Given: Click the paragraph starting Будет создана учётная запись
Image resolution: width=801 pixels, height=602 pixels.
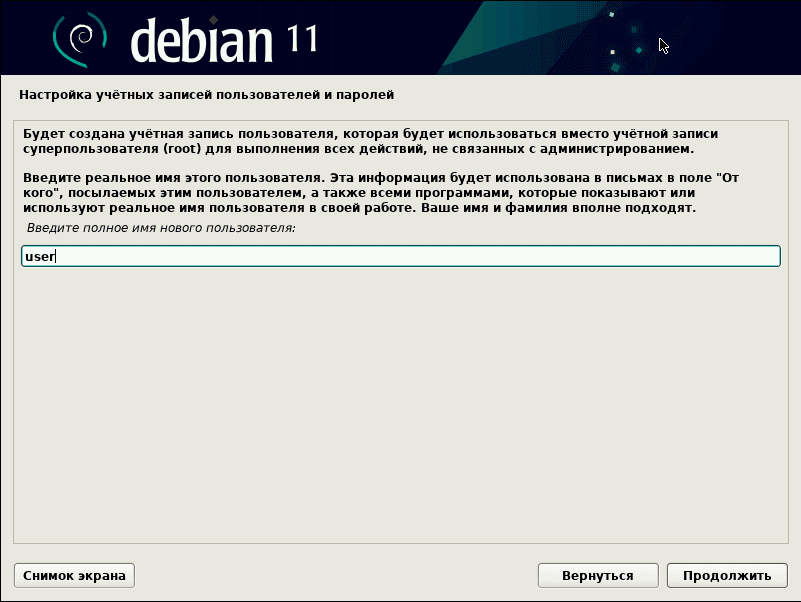Looking at the screenshot, I should [x=370, y=142].
